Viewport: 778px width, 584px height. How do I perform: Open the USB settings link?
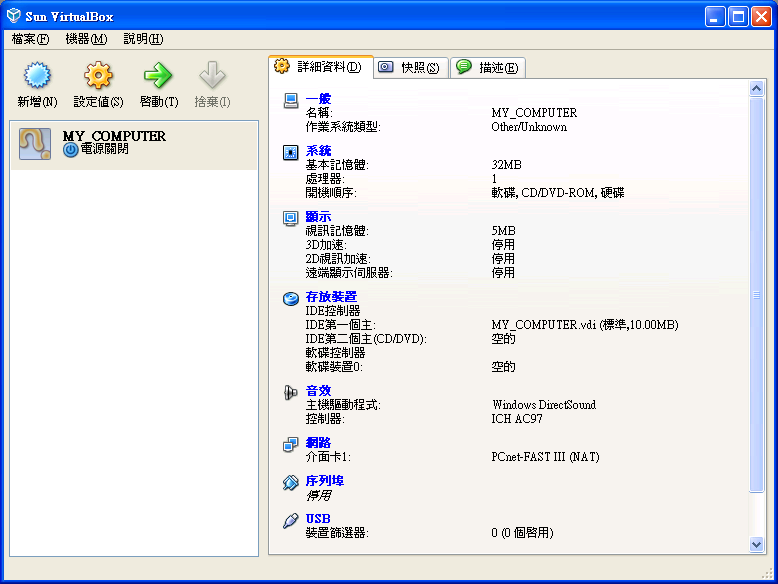coord(318,519)
